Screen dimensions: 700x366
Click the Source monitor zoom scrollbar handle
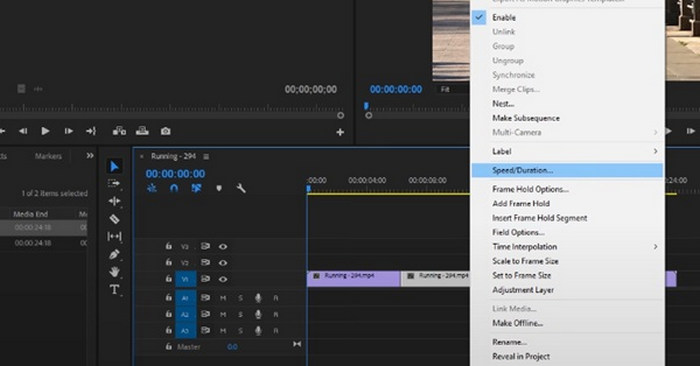341,115
